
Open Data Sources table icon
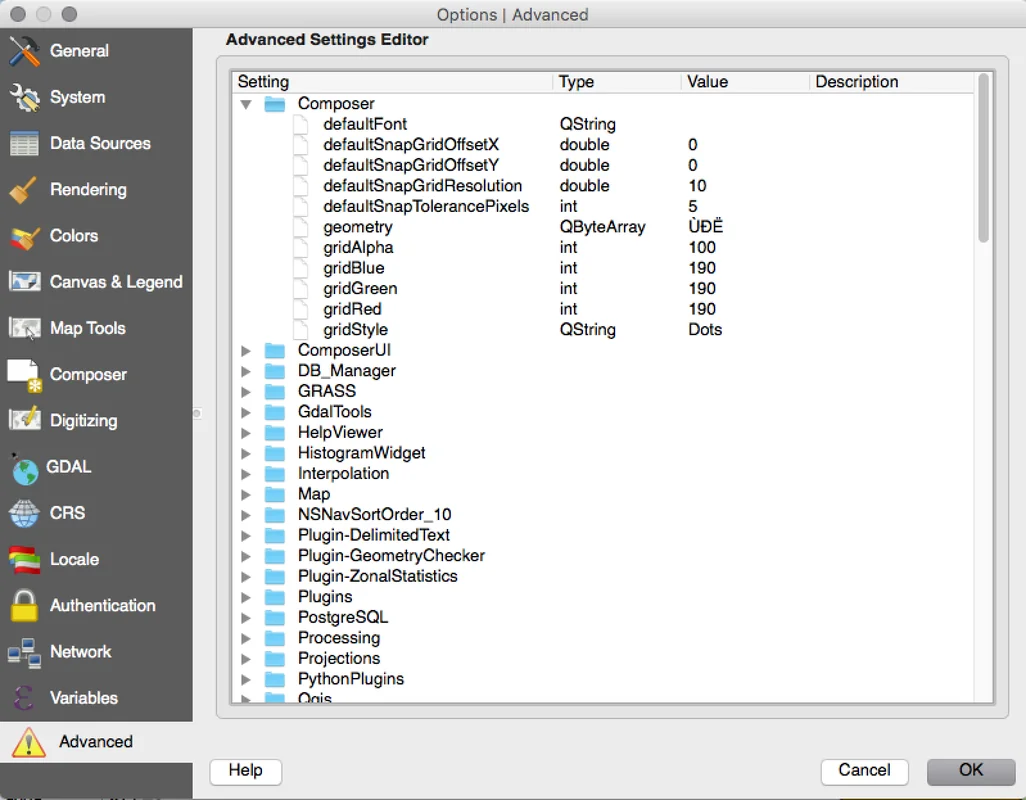pyautogui.click(x=24, y=144)
